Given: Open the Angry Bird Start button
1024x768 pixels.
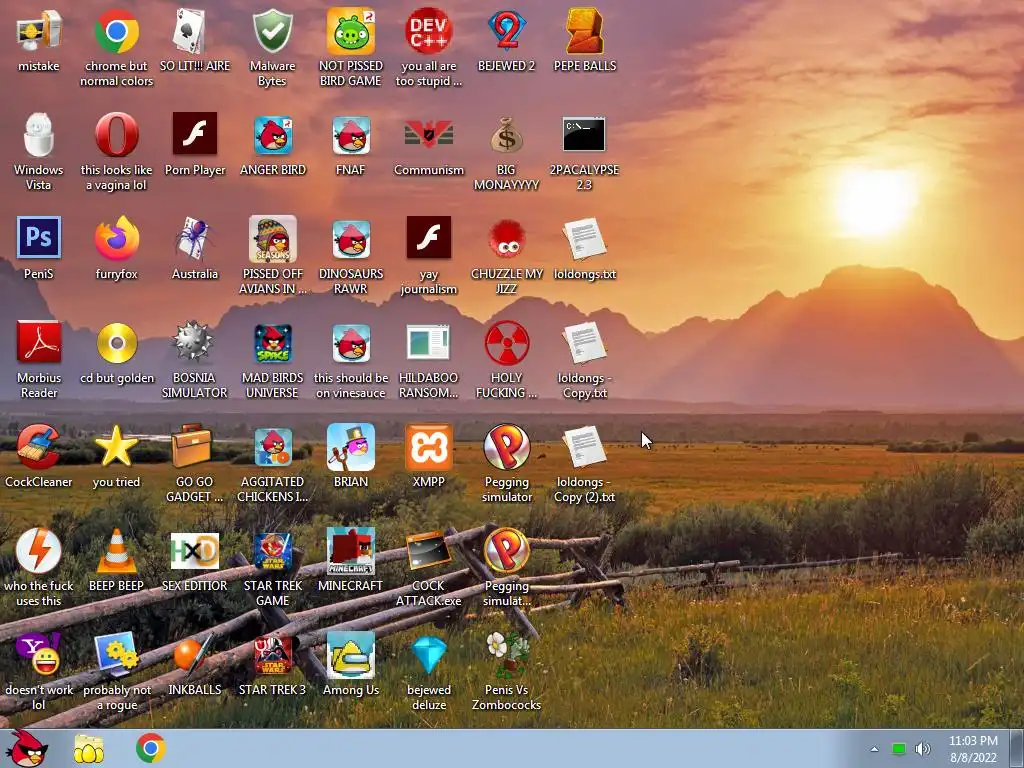Looking at the screenshot, I should 27,748.
